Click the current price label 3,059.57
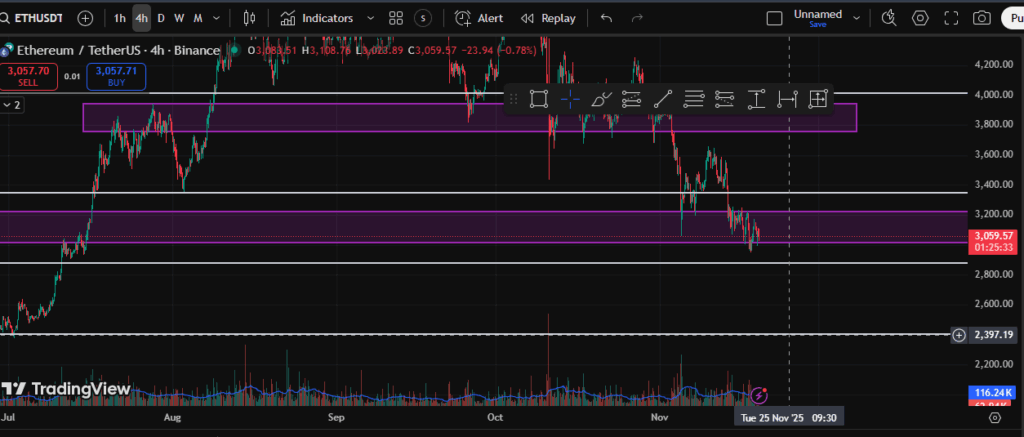1024x437 pixels. point(994,236)
